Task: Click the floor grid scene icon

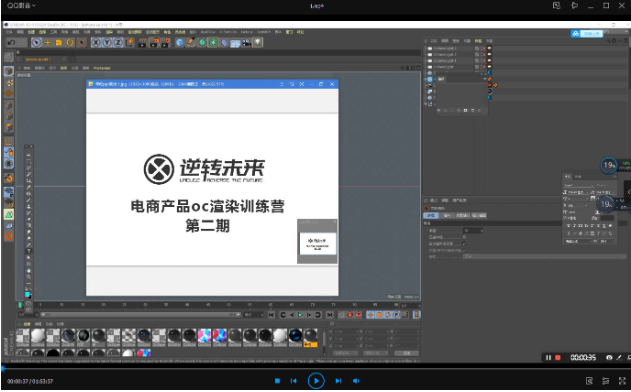Action: coord(235,43)
